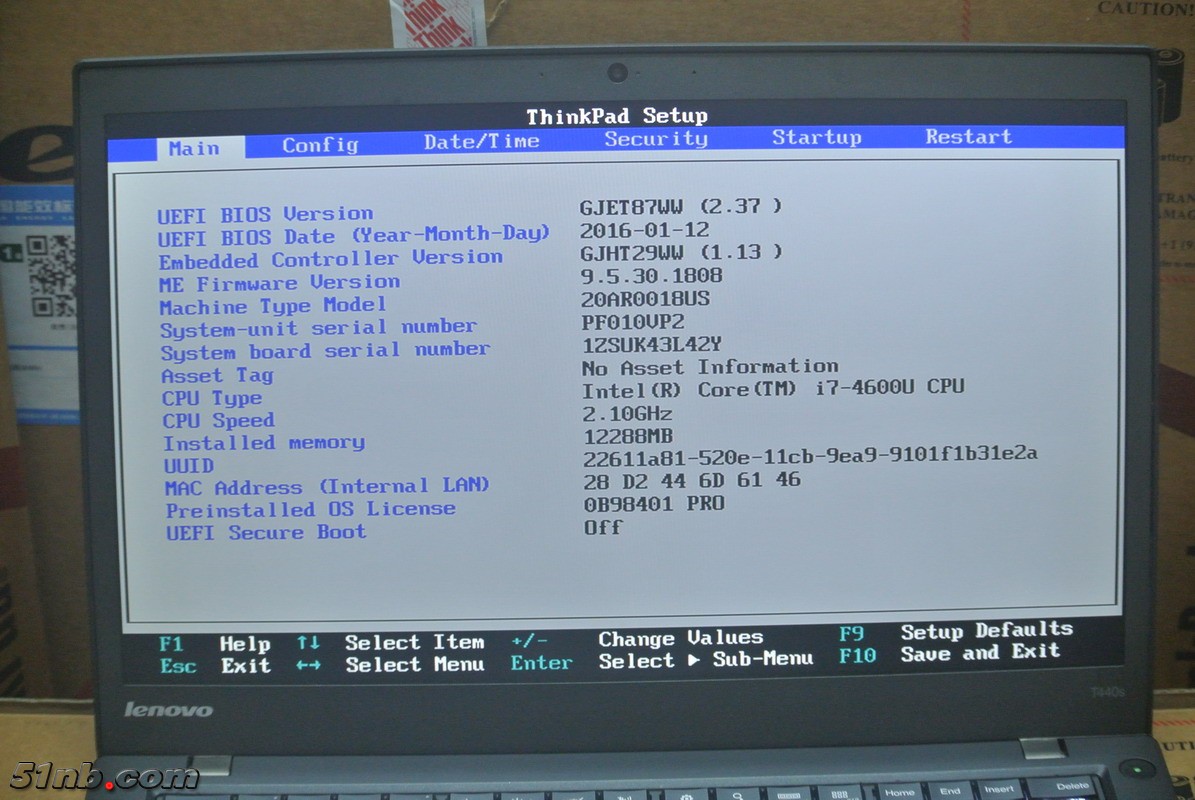
Task: Click the up/down arrows Select Item icon
Action: pyautogui.click(x=308, y=643)
